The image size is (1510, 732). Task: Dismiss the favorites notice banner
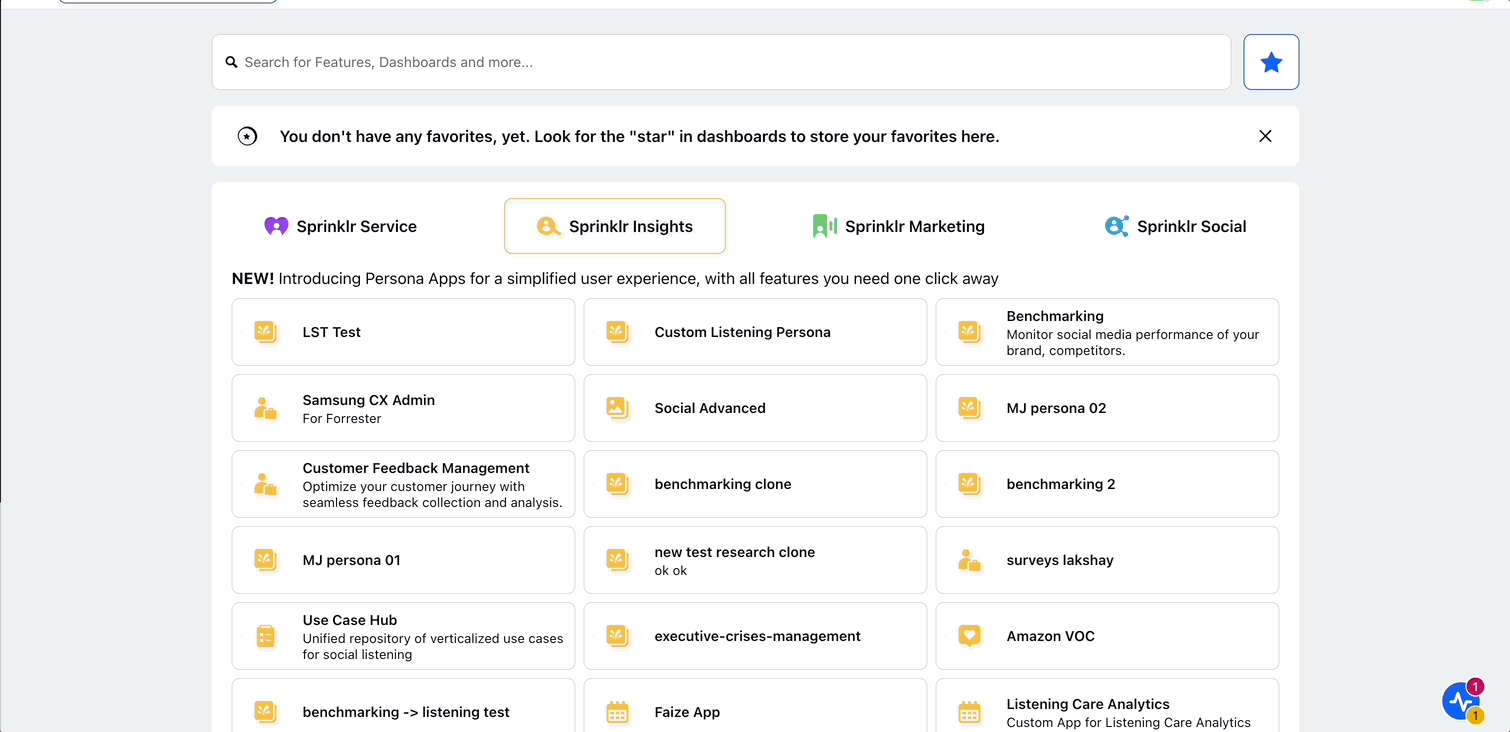coord(1265,136)
